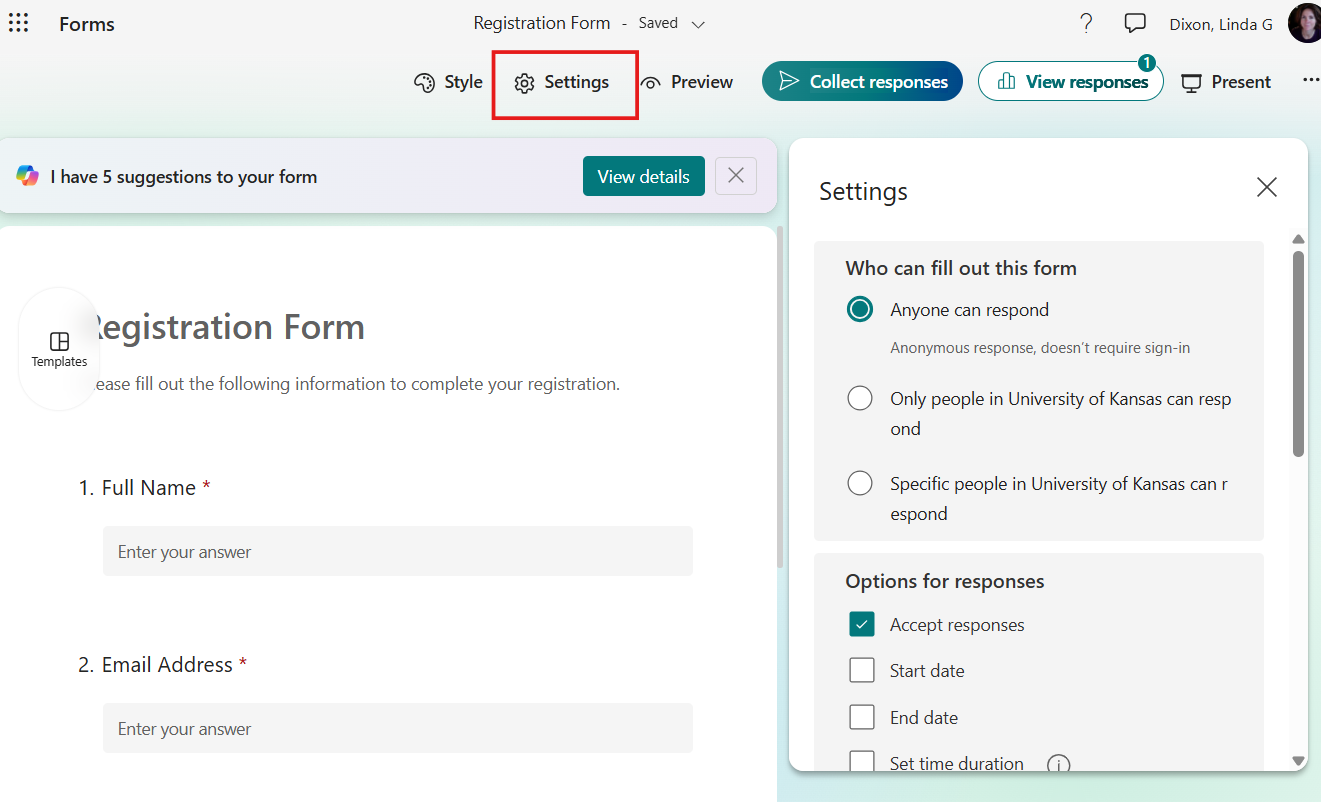Click the info icon beside Set time duration

1058,765
